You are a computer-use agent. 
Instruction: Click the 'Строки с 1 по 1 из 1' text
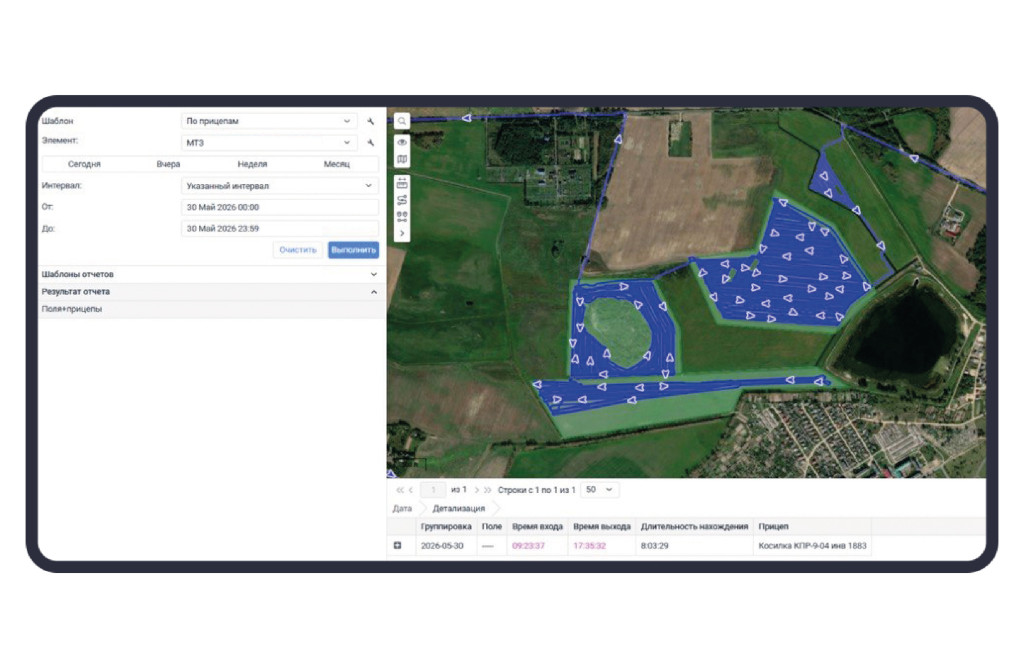[536, 490]
